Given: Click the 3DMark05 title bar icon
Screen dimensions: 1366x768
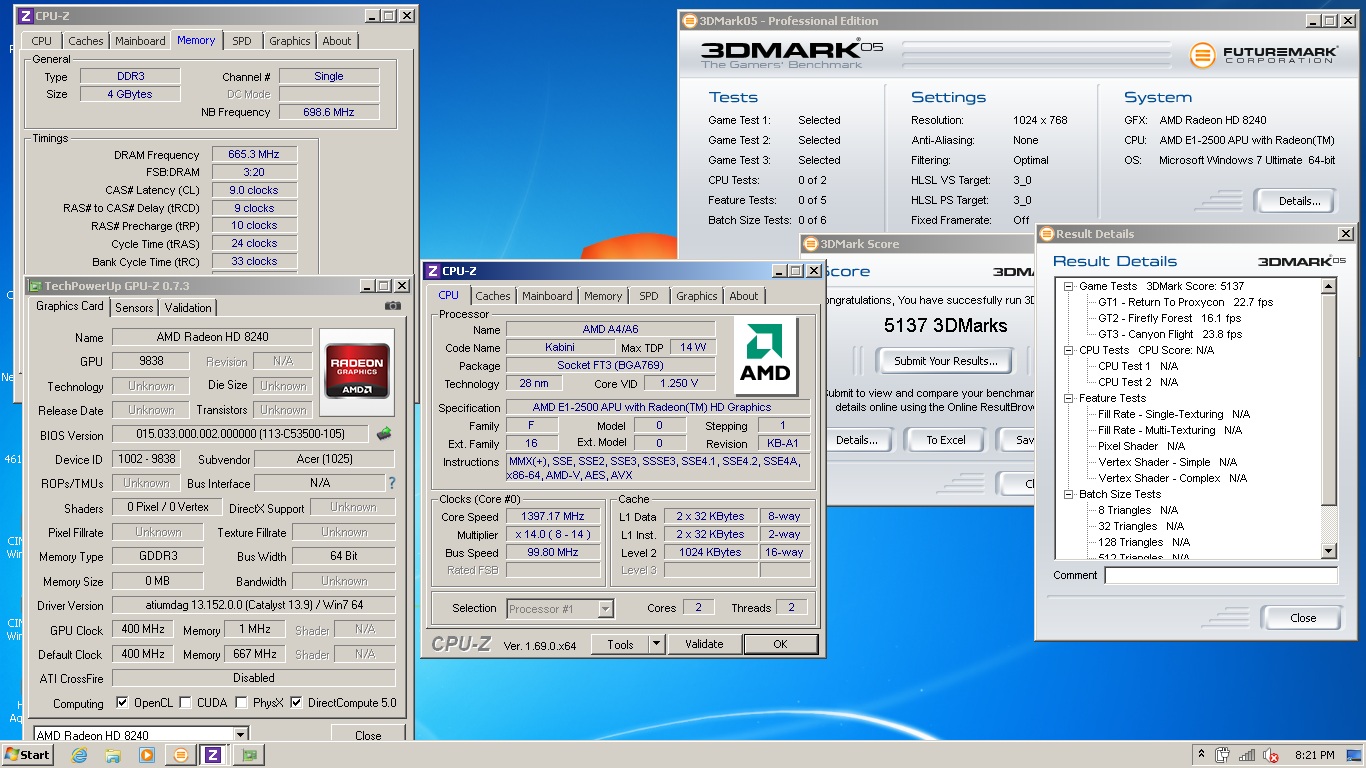Looking at the screenshot, I should coord(689,21).
